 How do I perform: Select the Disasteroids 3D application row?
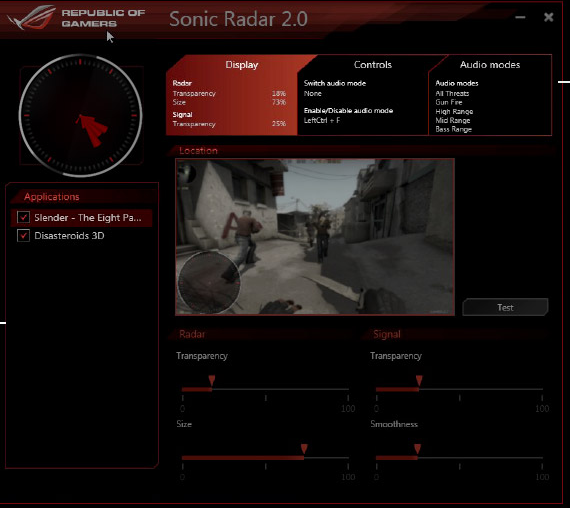coord(81,236)
